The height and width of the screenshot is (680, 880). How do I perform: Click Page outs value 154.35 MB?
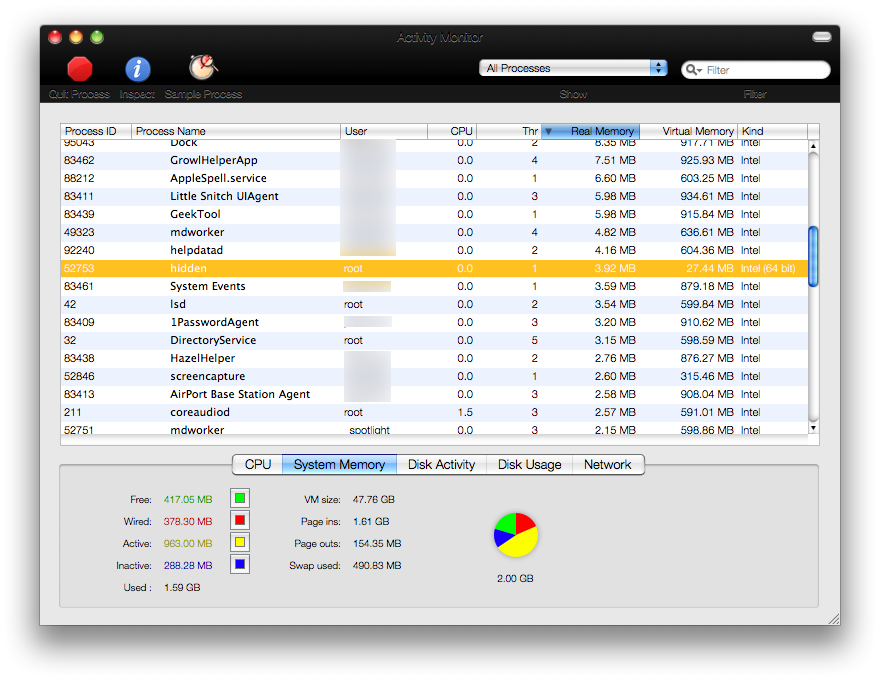pos(377,544)
